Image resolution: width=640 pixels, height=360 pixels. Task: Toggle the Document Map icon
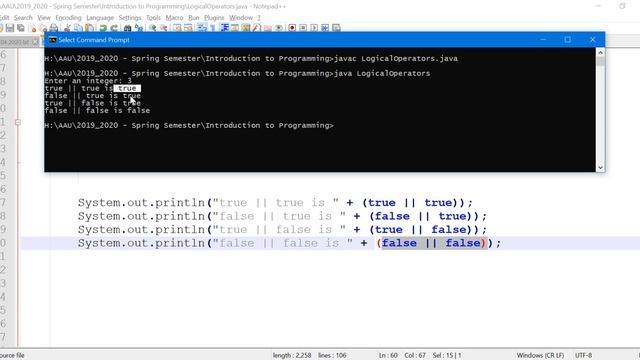246,28
